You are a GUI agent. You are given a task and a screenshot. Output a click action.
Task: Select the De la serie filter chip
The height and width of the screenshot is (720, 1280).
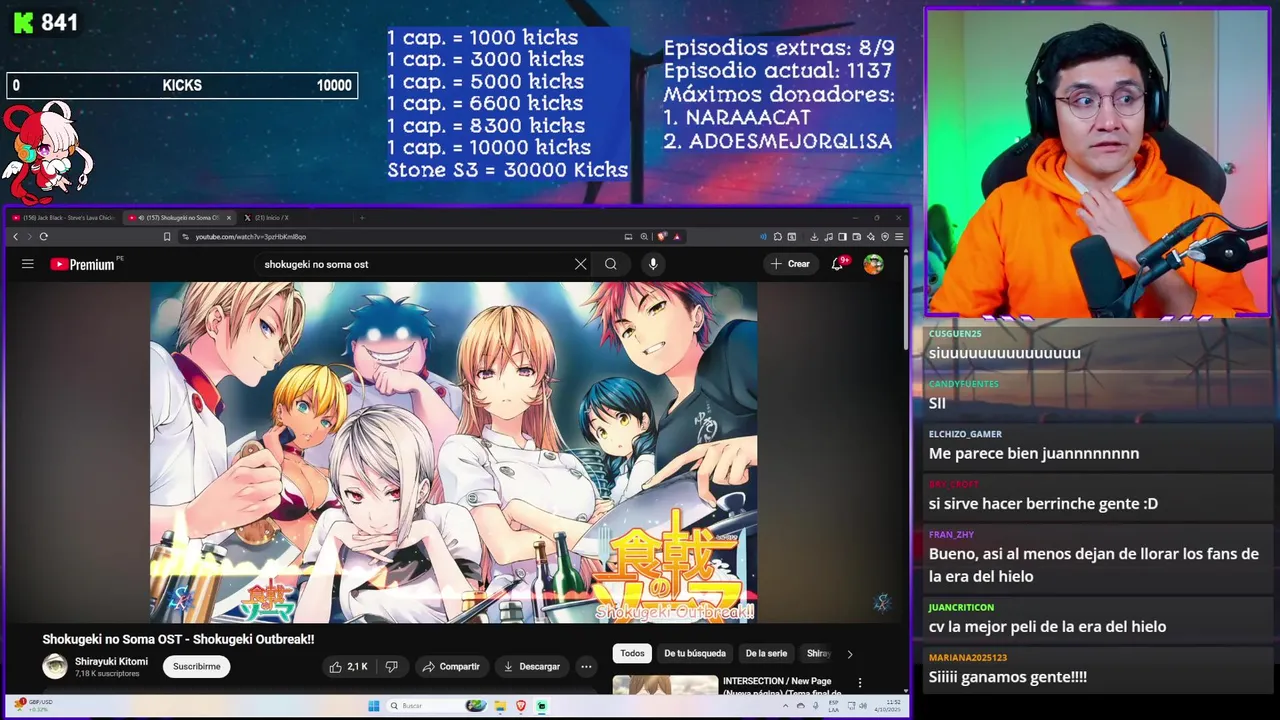766,654
